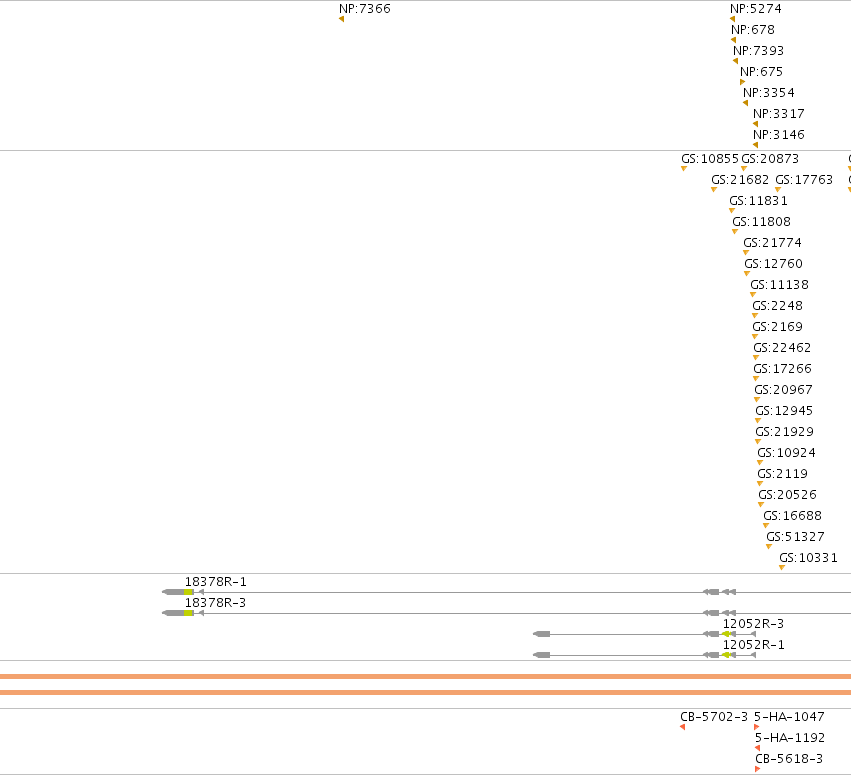Click the GS:11138 feature label
The image size is (851, 775).
[x=779, y=285]
